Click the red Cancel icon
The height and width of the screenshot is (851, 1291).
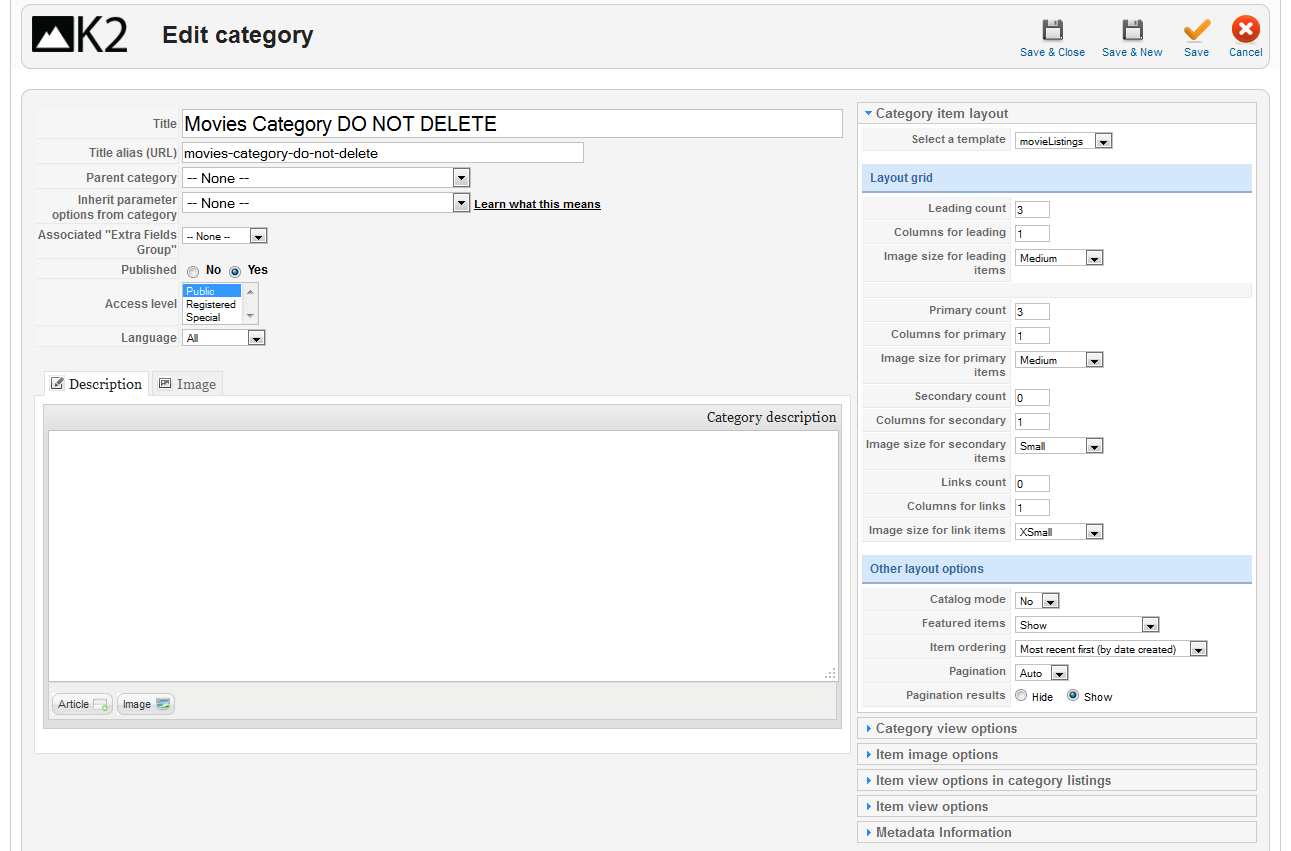(1245, 30)
